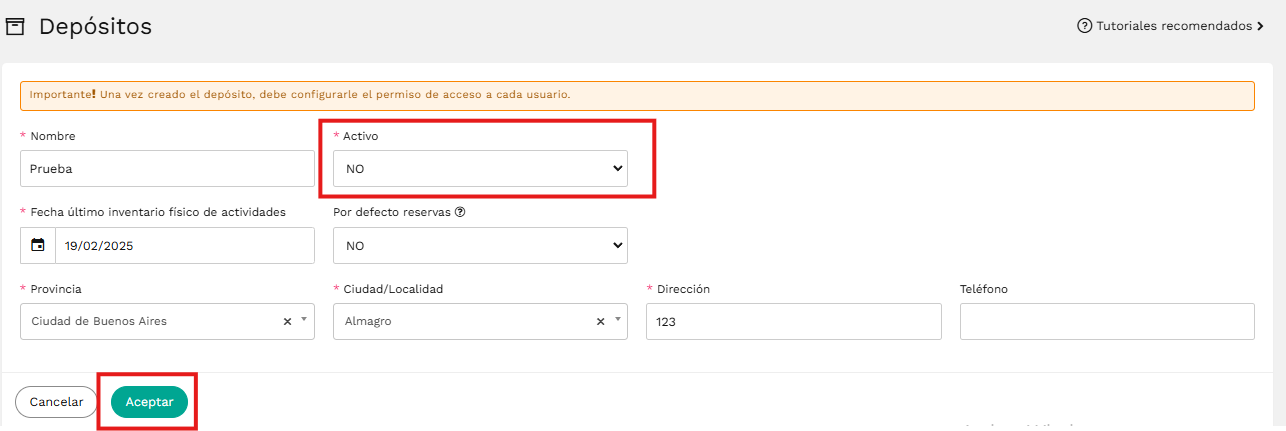Open the calendar icon date picker
This screenshot has width=1286, height=431.
click(x=38, y=245)
